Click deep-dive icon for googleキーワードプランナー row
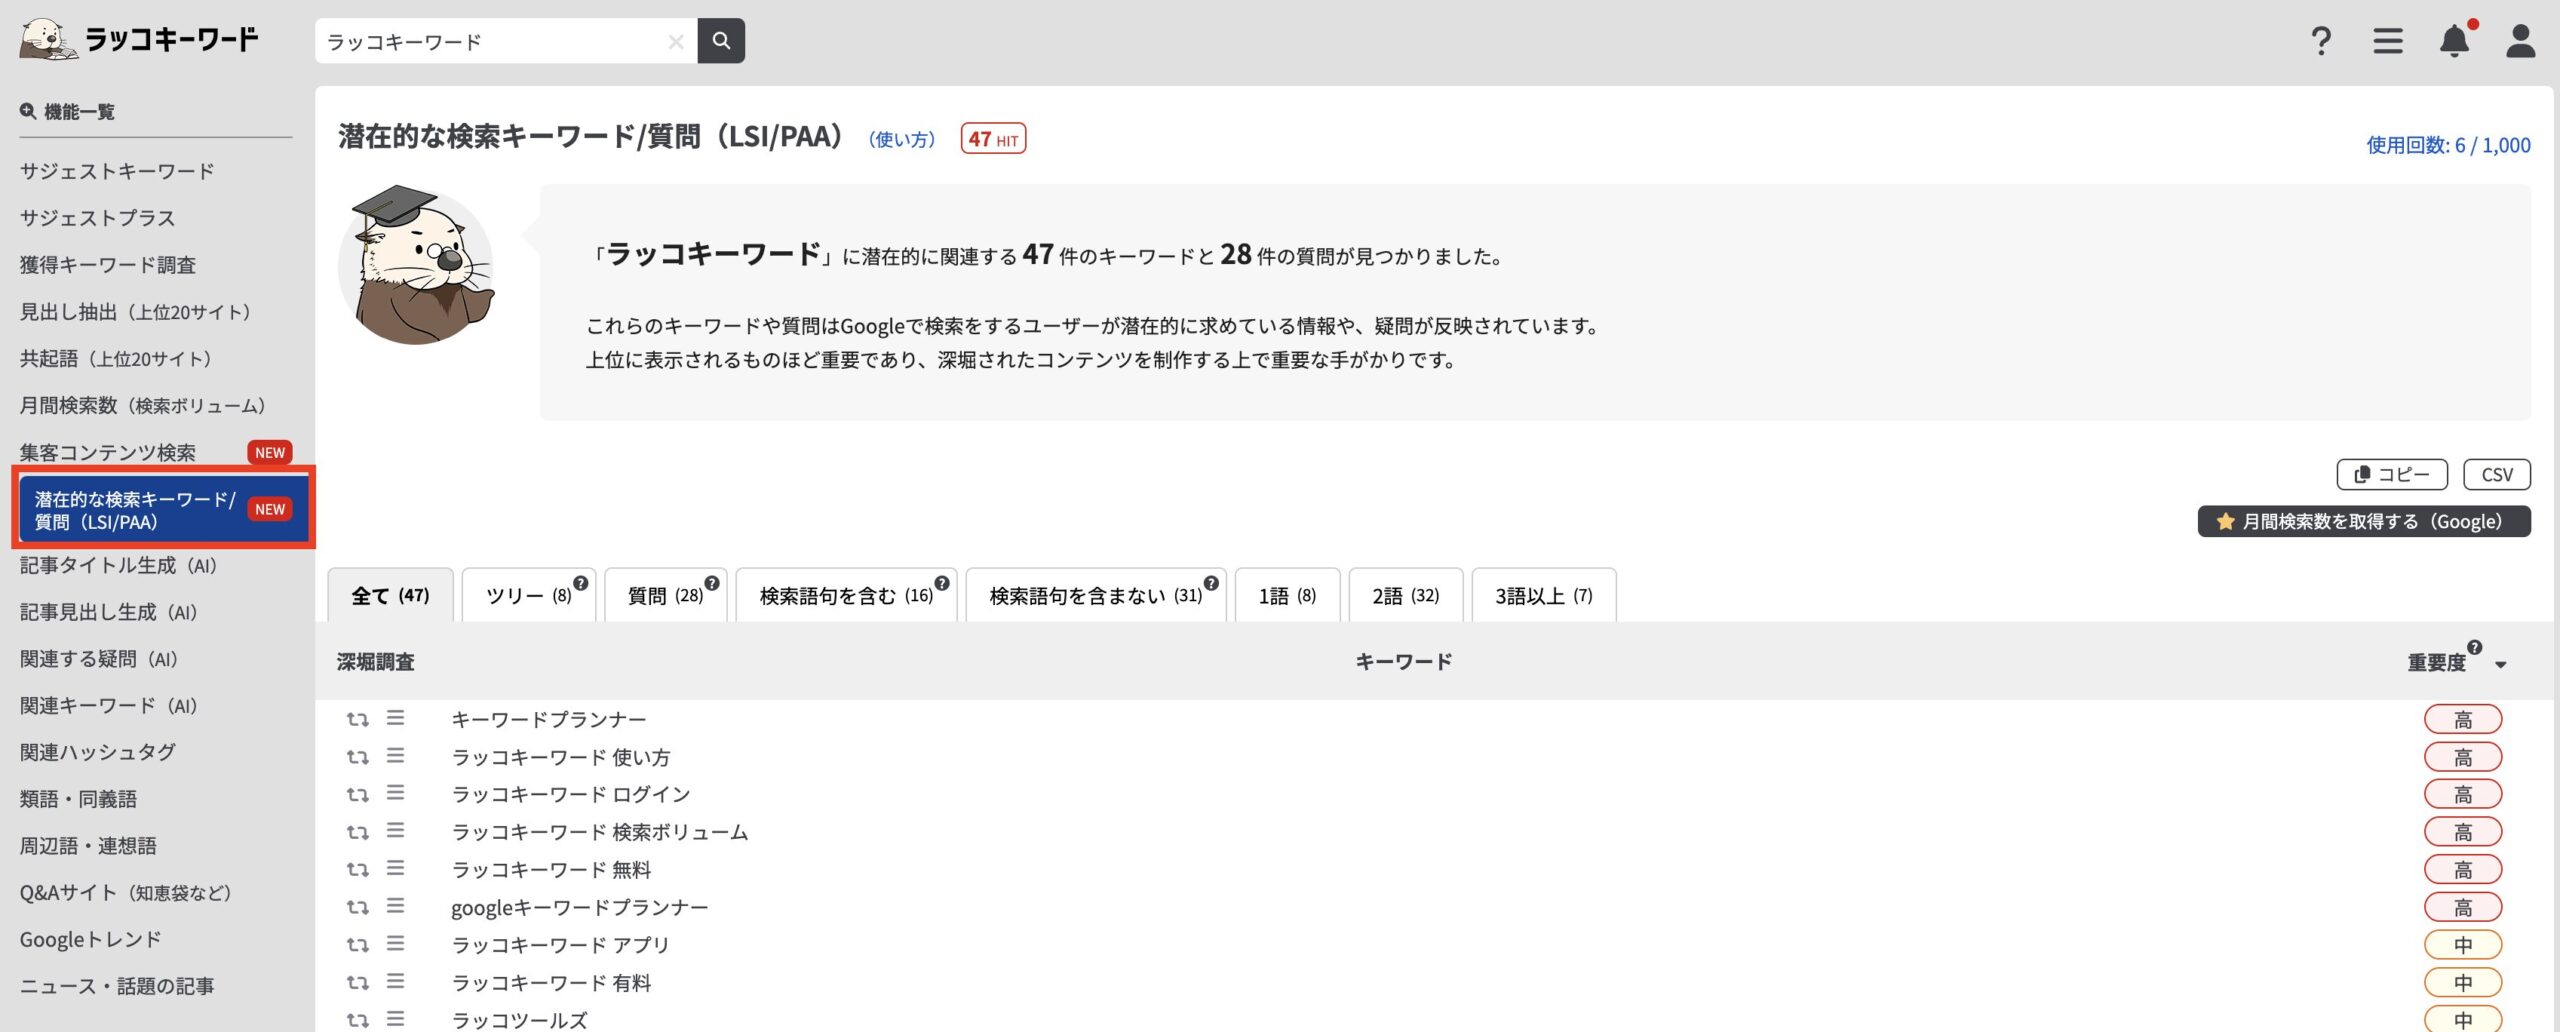Image resolution: width=2560 pixels, height=1032 pixels. coord(358,907)
